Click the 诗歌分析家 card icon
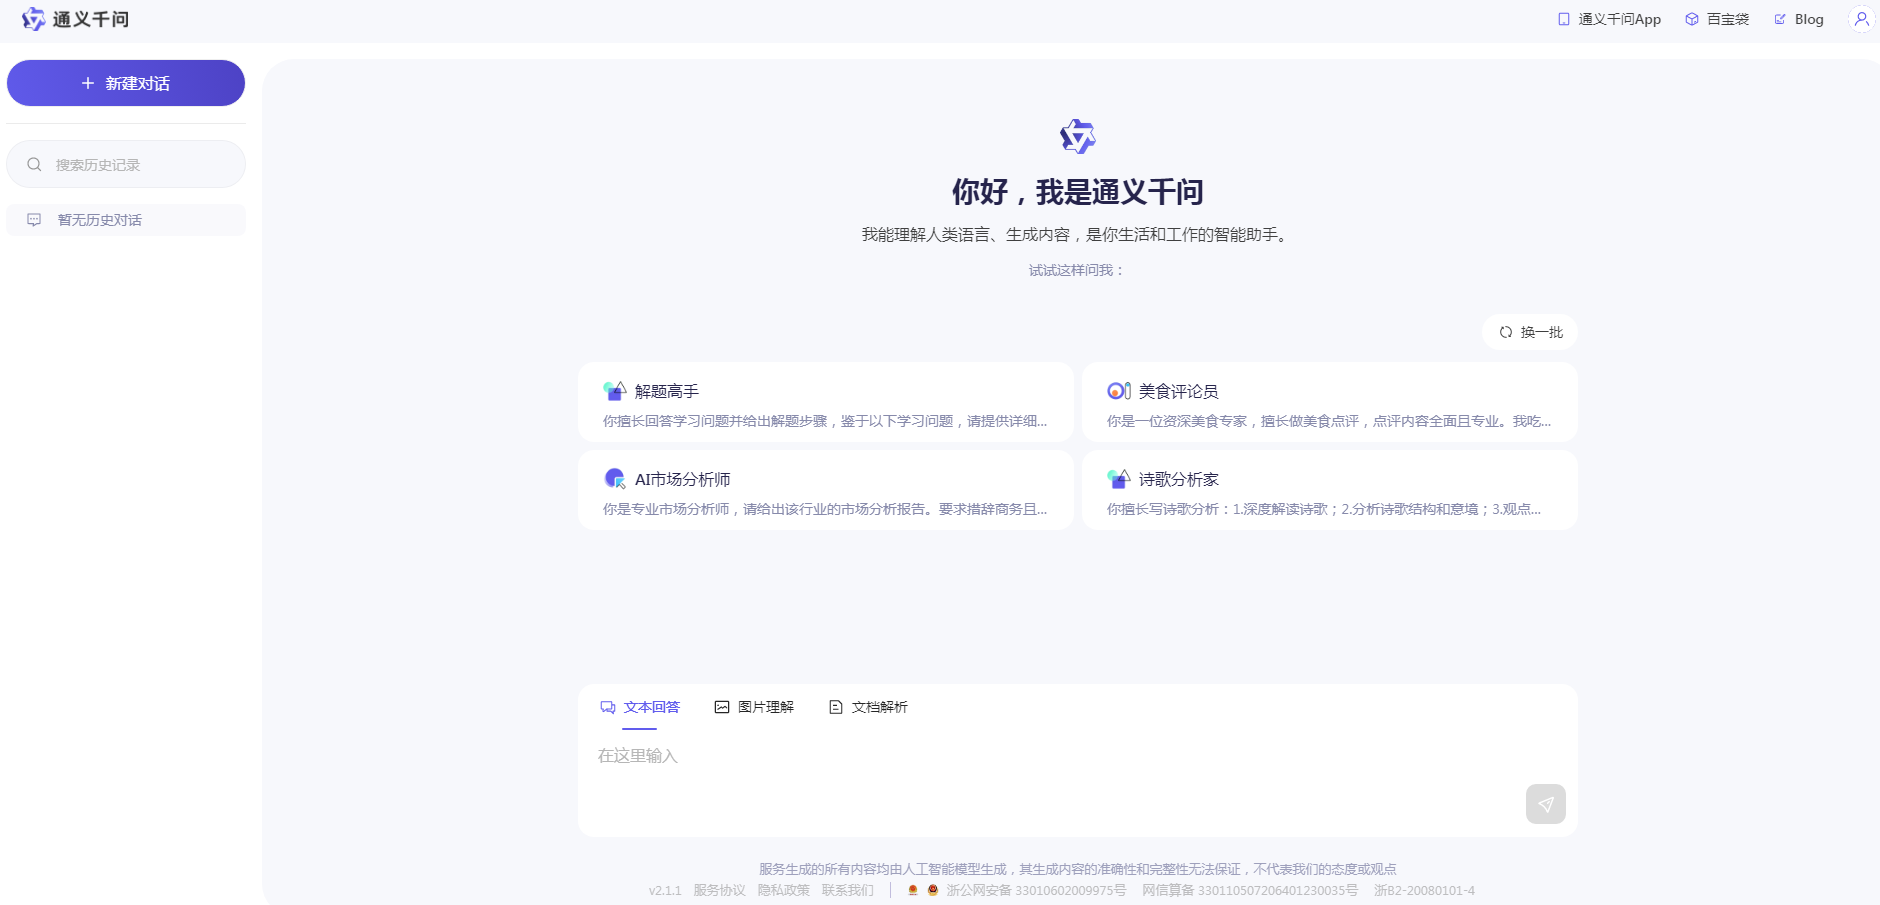 coord(1118,479)
